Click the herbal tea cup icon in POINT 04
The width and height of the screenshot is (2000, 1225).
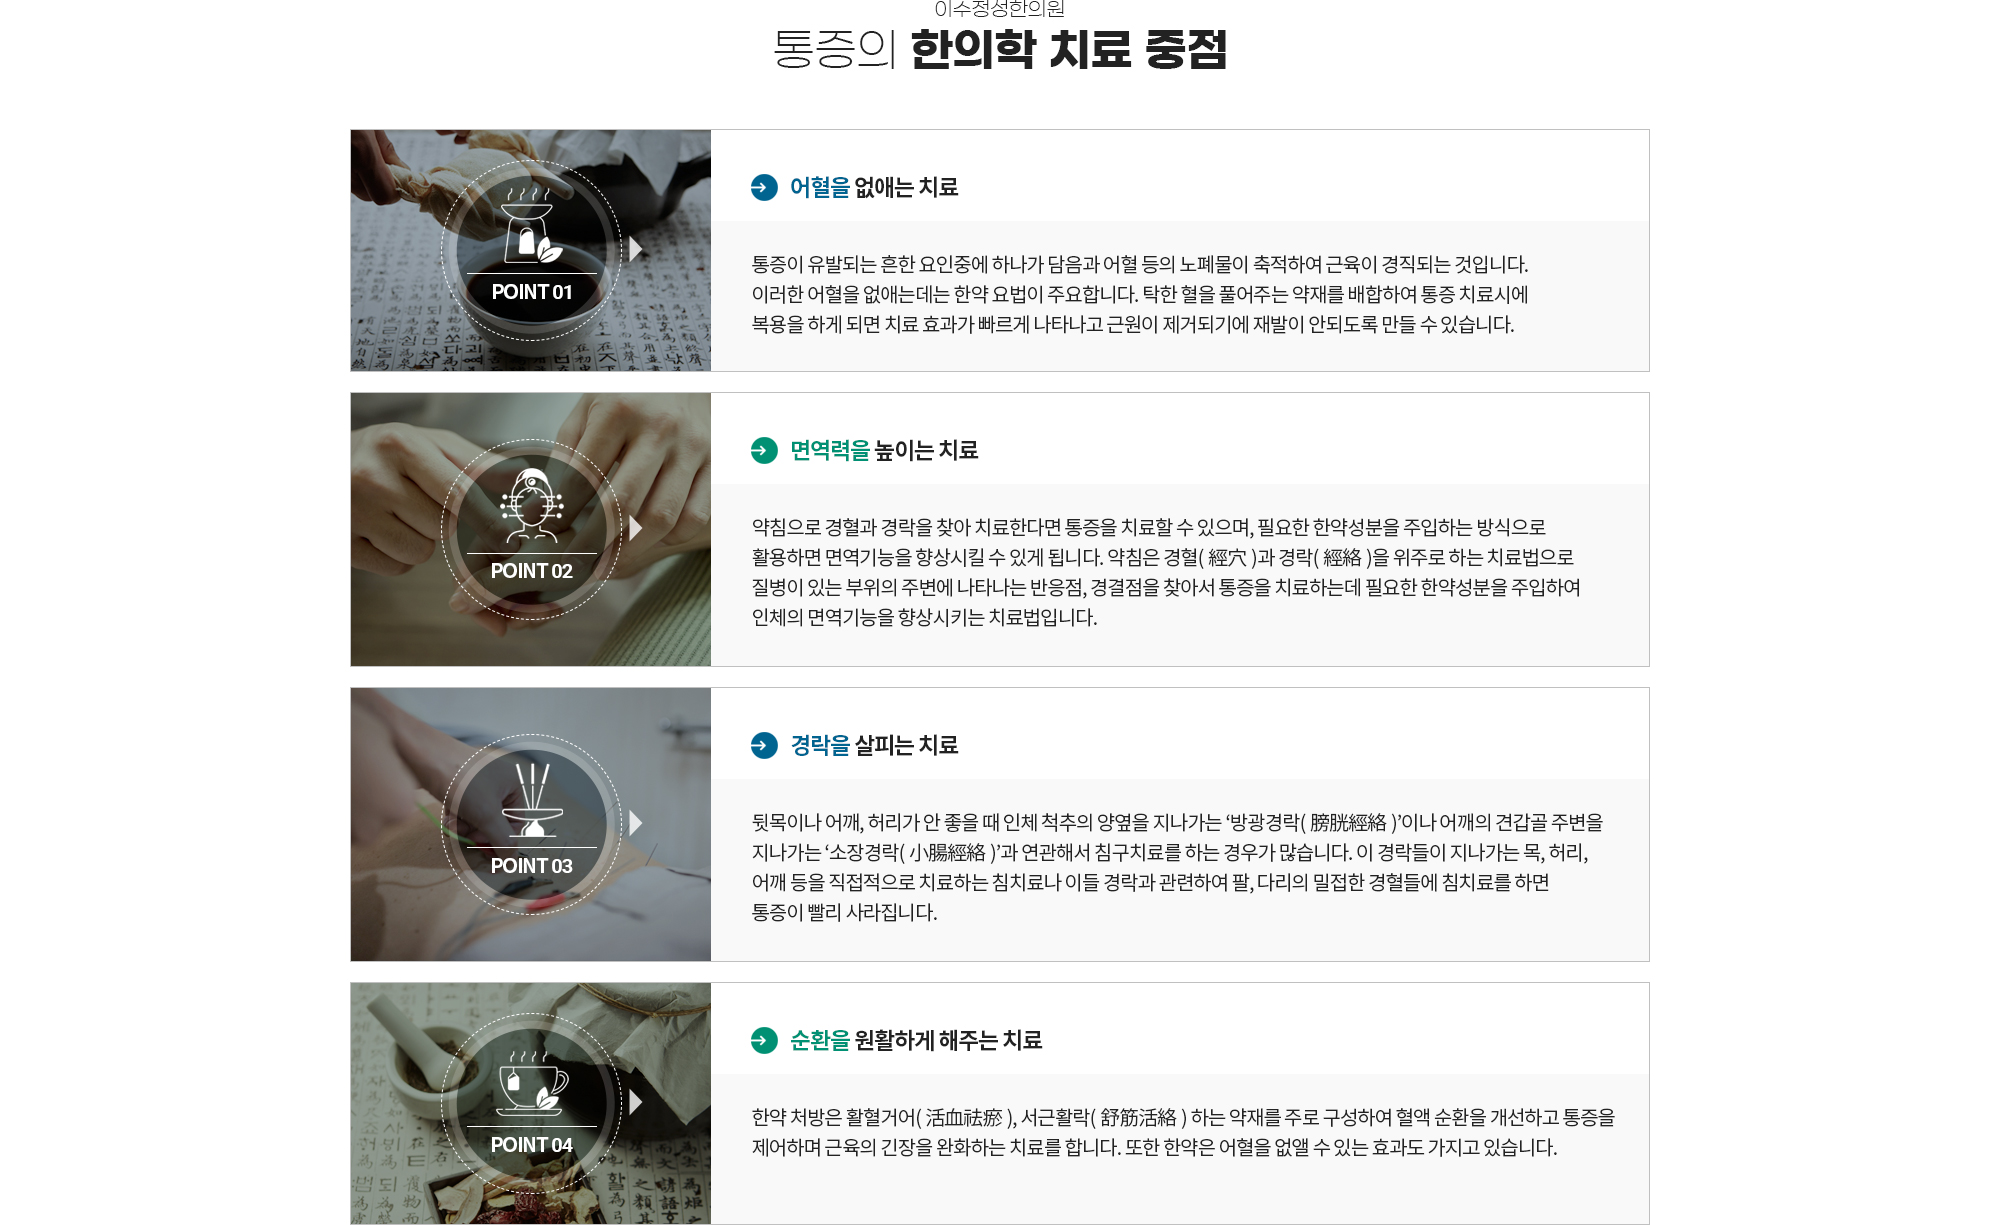click(x=531, y=1083)
